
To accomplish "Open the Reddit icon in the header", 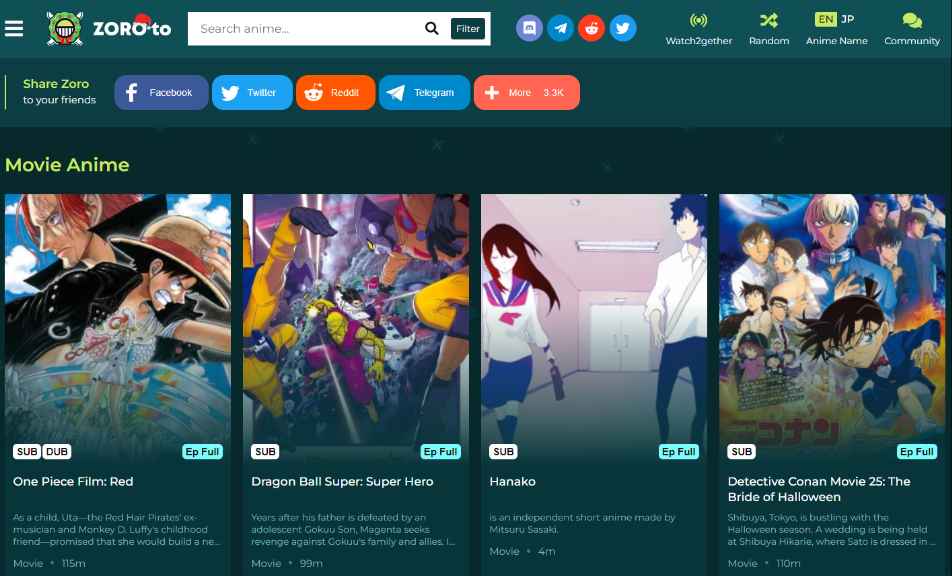I will click(x=592, y=28).
